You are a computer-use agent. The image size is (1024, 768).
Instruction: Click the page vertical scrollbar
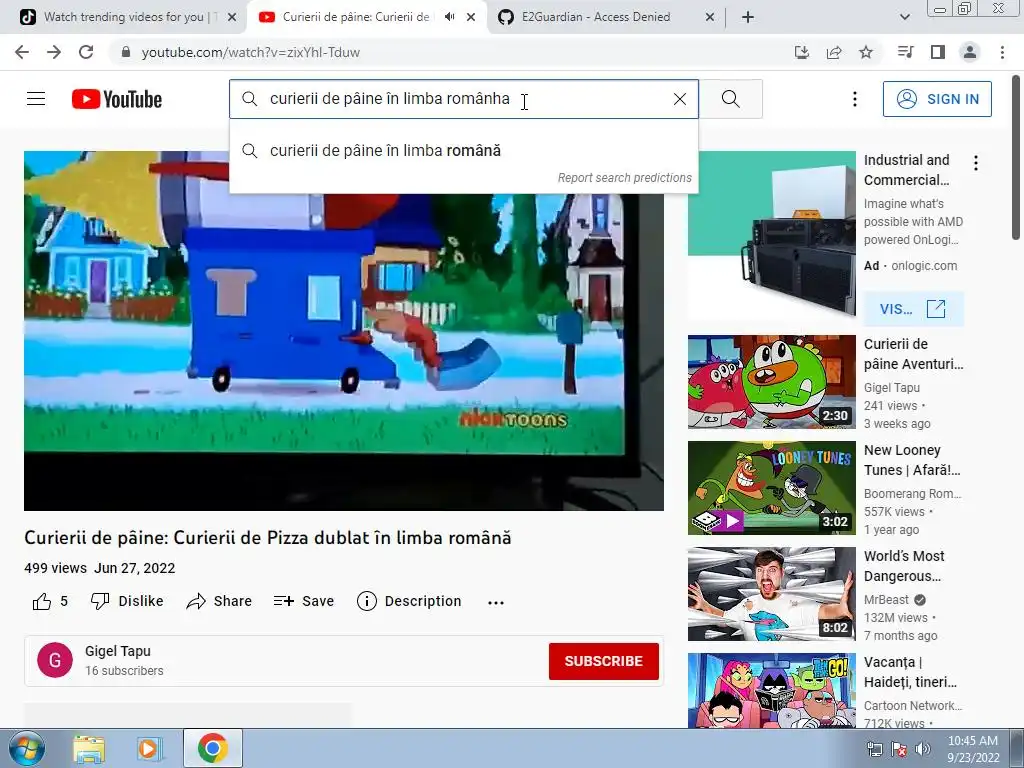pyautogui.click(x=1016, y=157)
